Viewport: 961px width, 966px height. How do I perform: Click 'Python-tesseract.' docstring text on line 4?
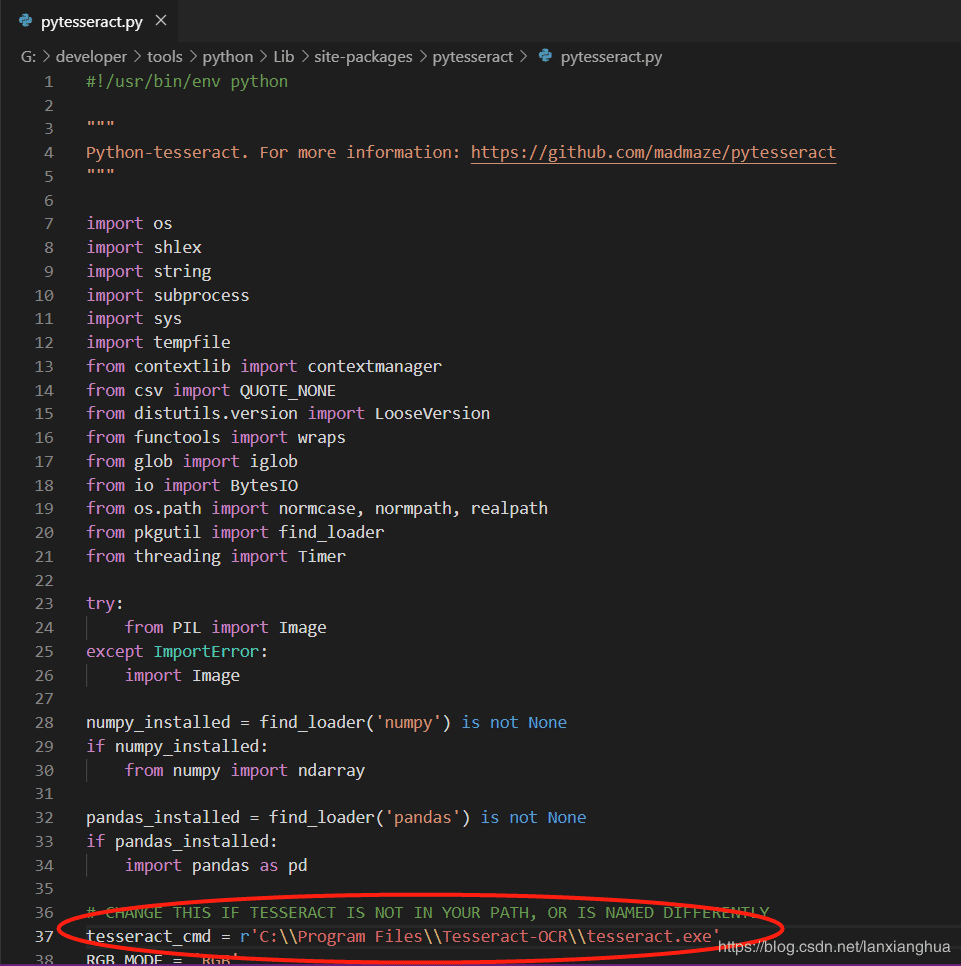click(x=168, y=152)
